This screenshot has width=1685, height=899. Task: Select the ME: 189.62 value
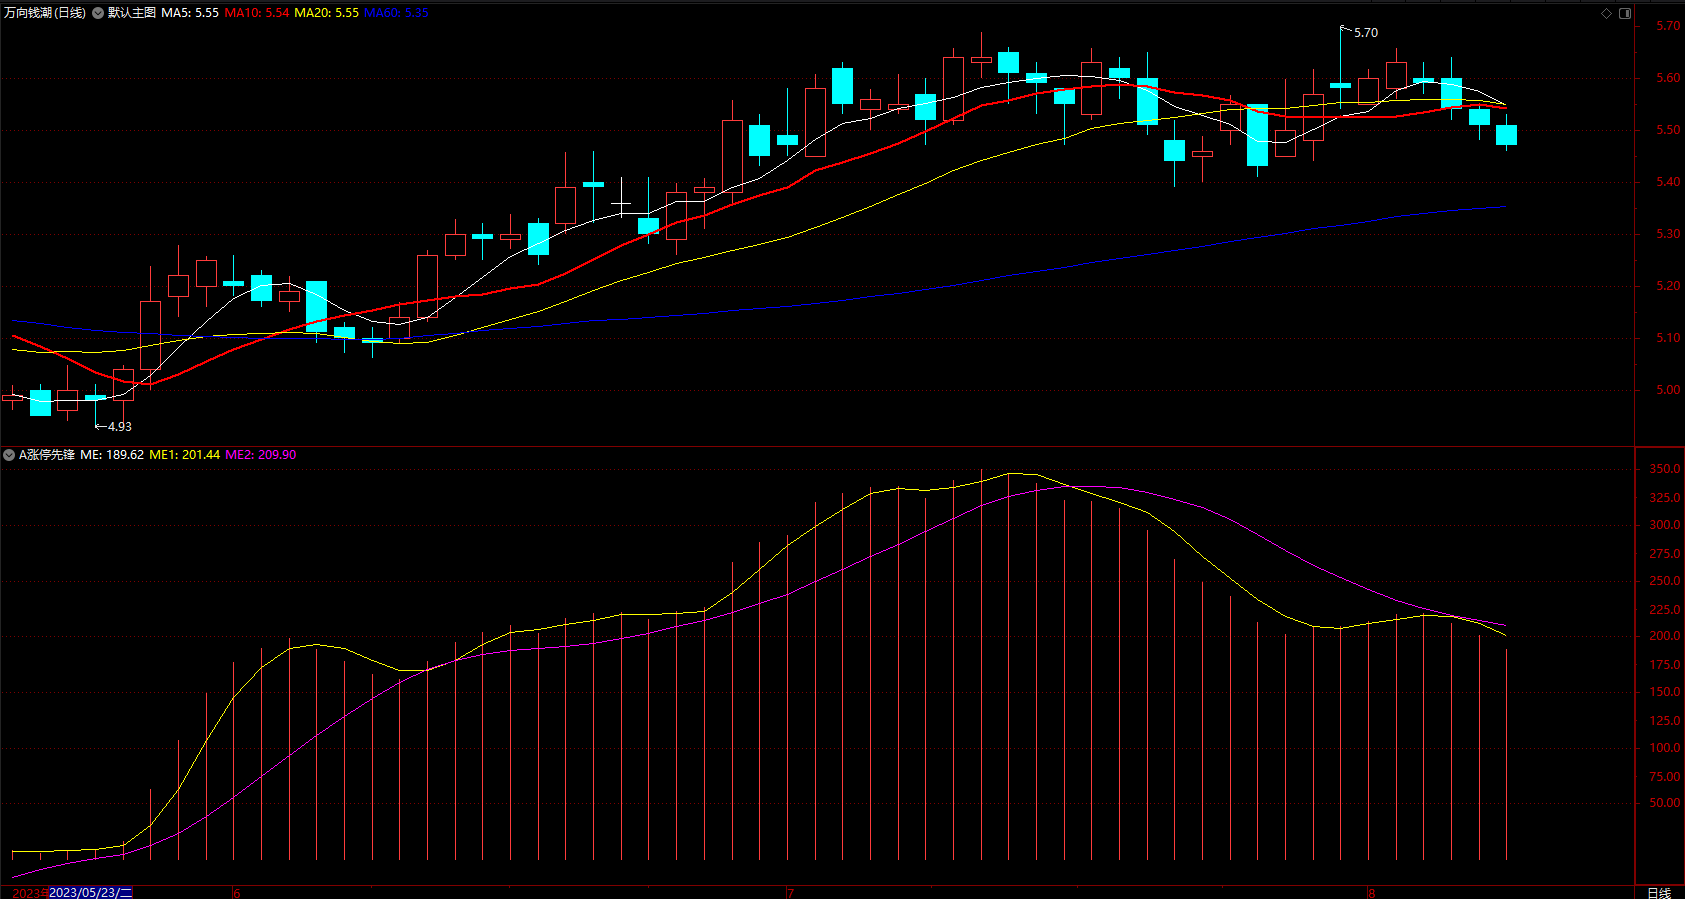[112, 455]
